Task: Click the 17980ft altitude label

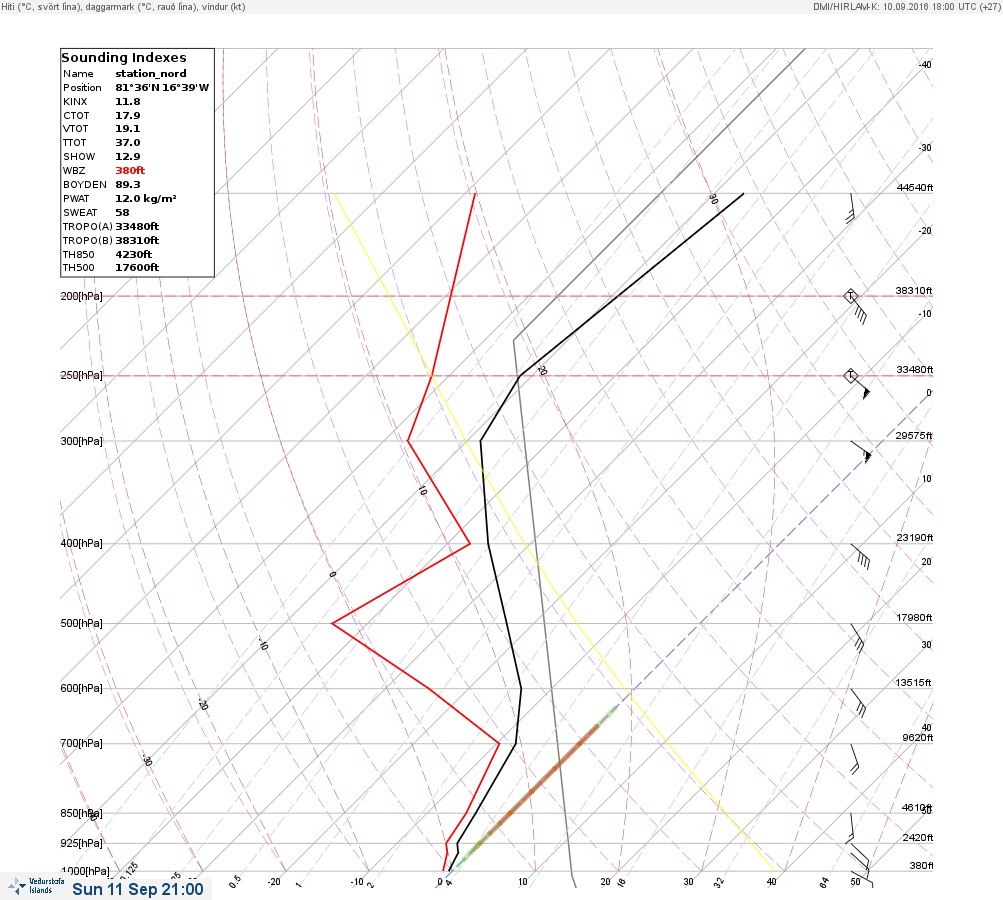Action: tap(914, 617)
